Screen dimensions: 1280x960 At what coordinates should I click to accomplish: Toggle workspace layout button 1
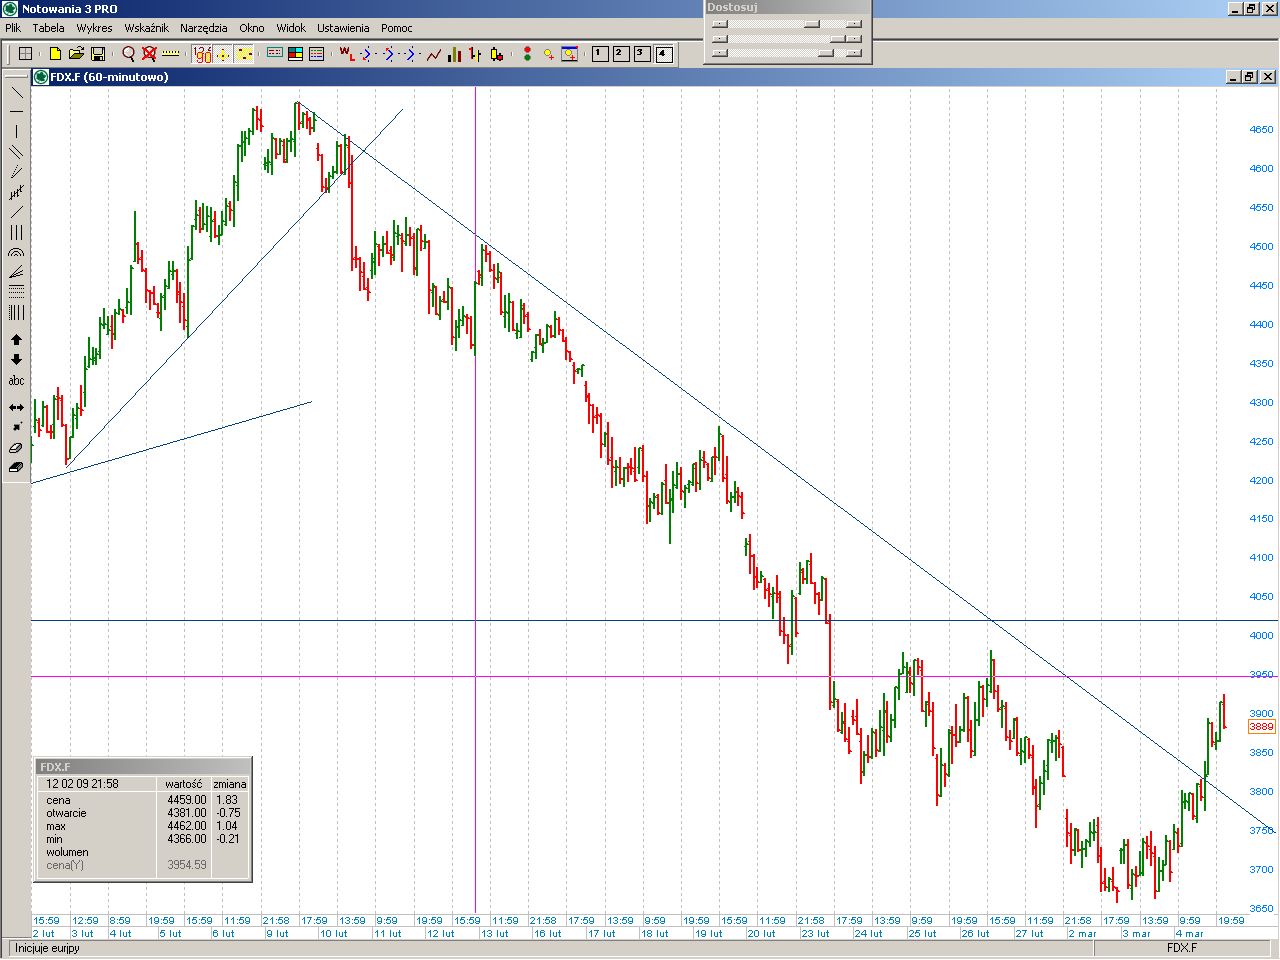600,54
